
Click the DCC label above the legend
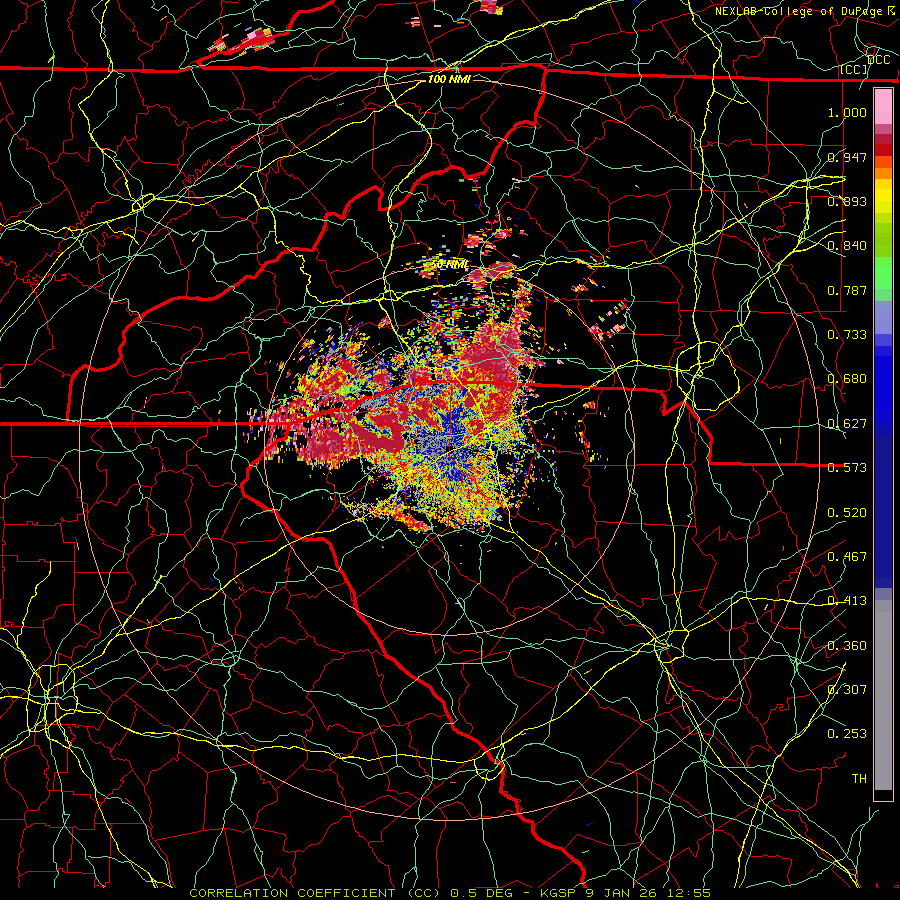point(879,60)
